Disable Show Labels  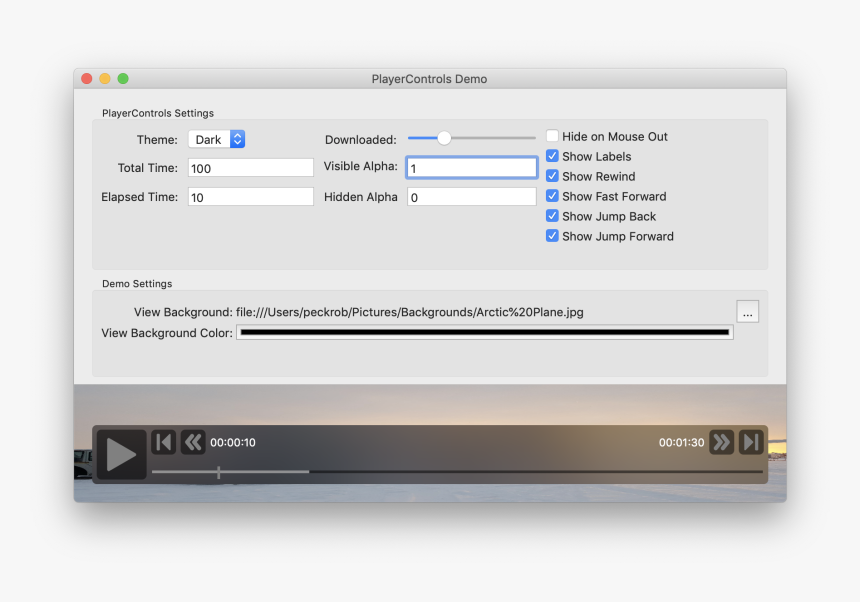click(x=552, y=156)
